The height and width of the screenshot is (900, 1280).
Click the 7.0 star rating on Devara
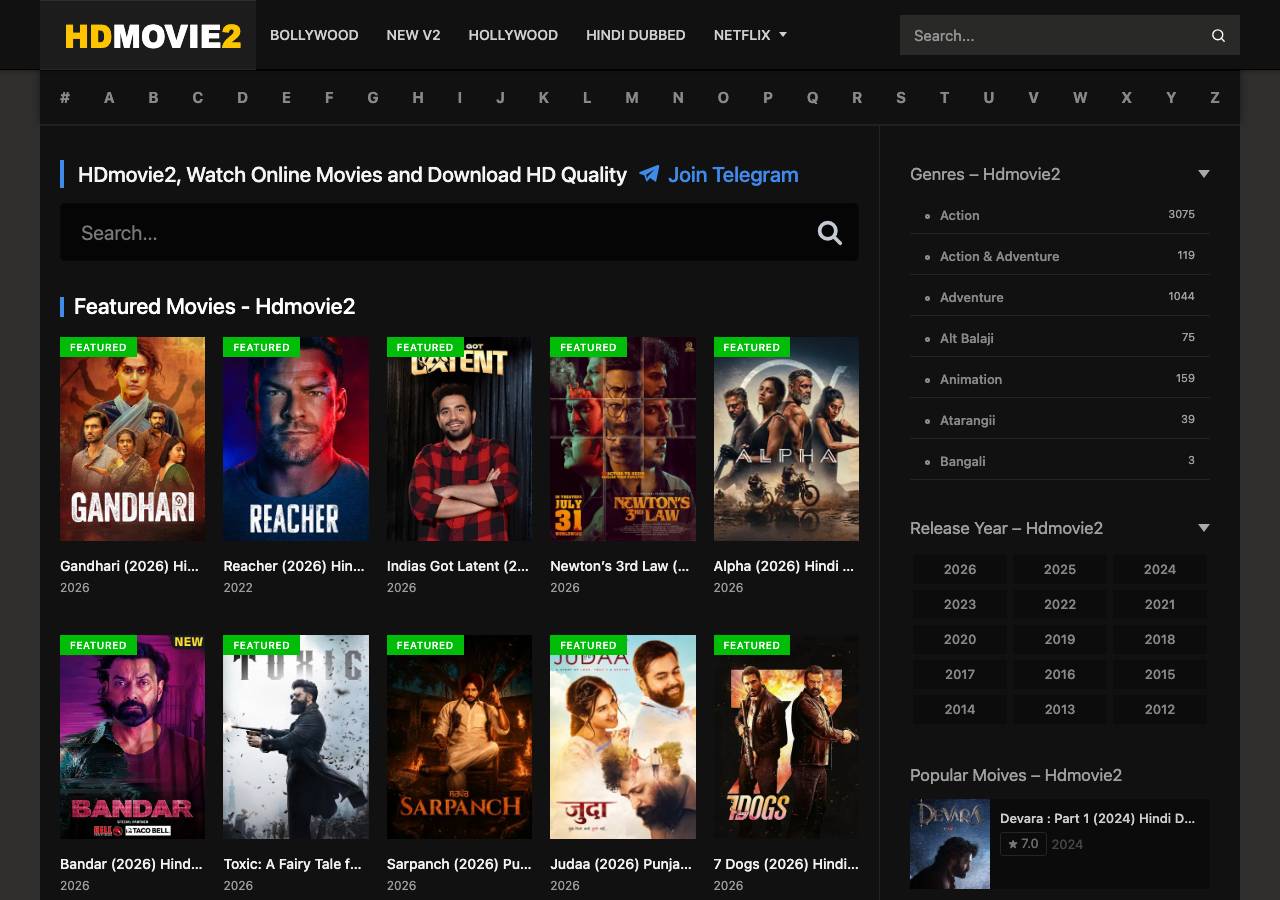click(x=1023, y=844)
